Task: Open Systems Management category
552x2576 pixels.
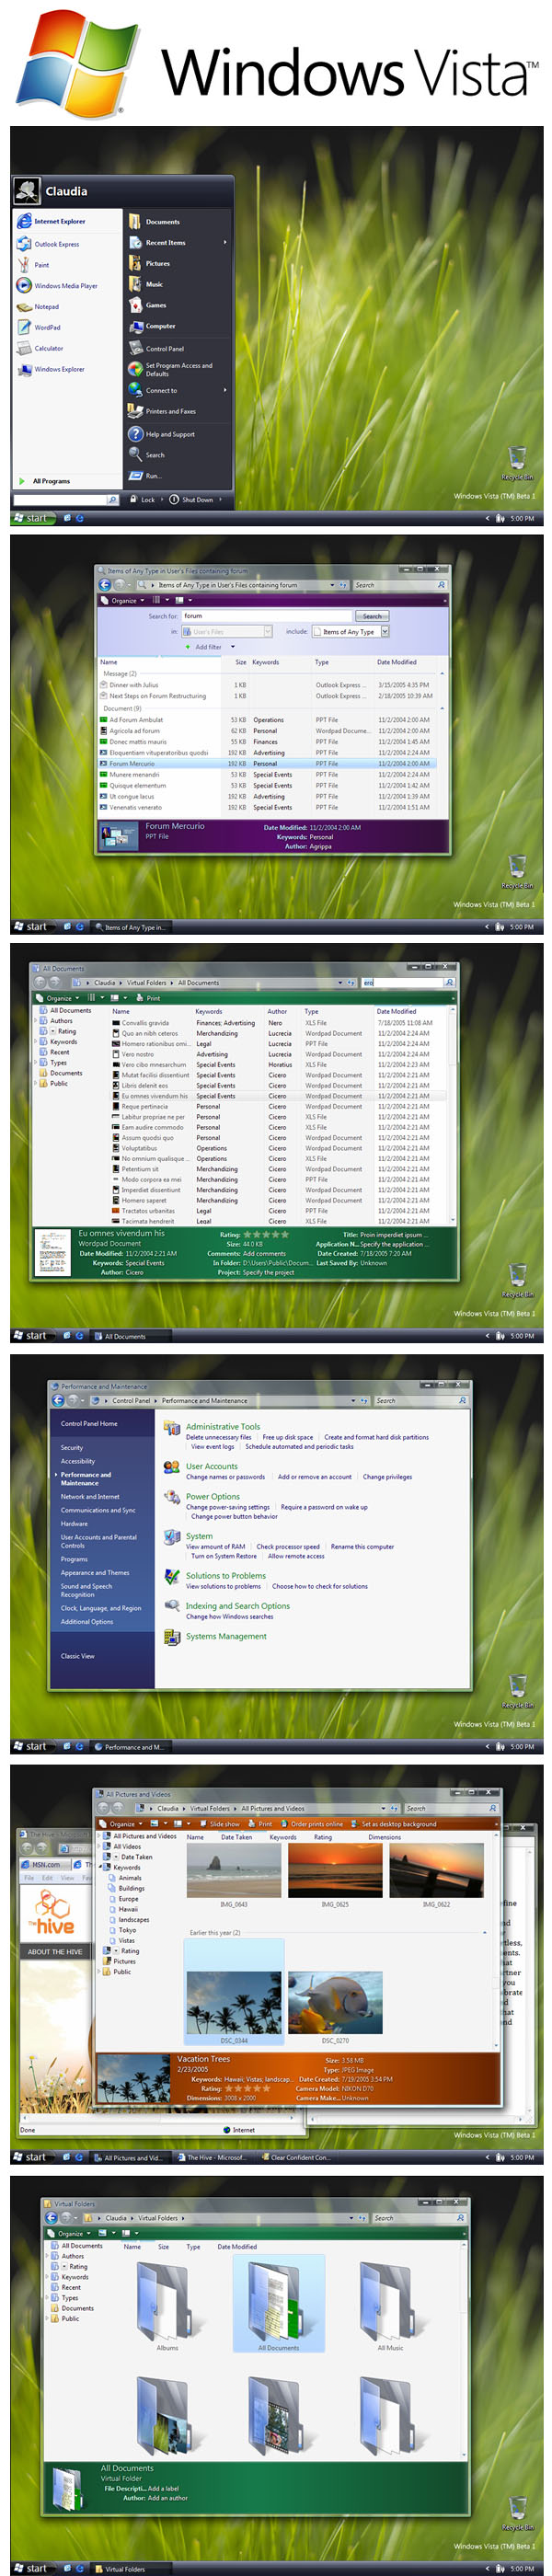Action: coord(226,1636)
